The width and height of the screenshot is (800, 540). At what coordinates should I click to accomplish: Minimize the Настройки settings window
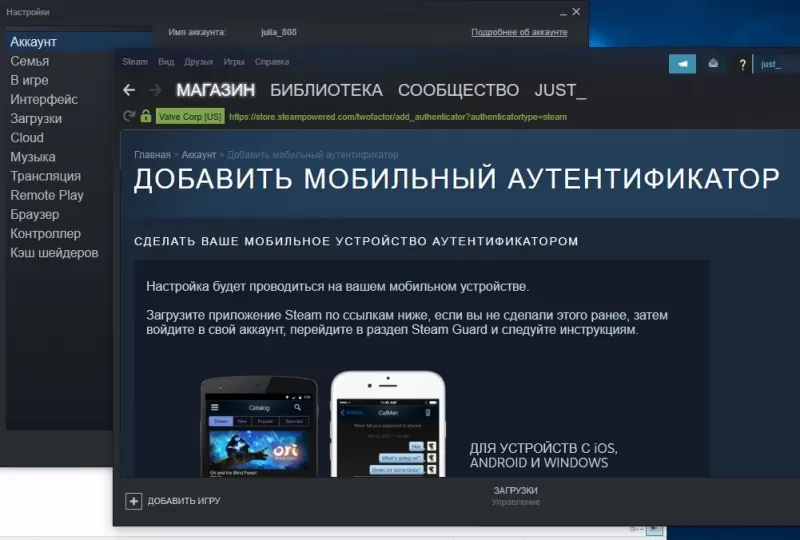coord(563,12)
